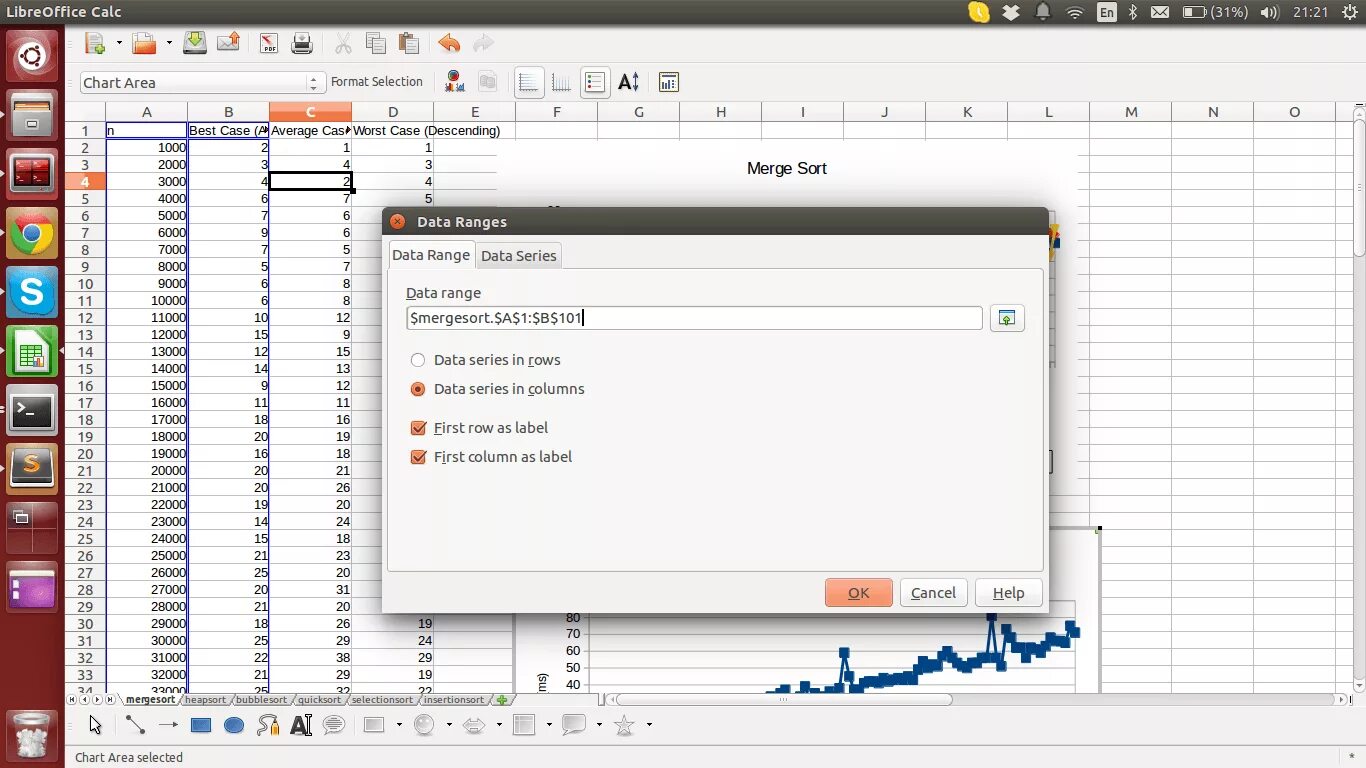Select the Text tool

(x=301, y=725)
